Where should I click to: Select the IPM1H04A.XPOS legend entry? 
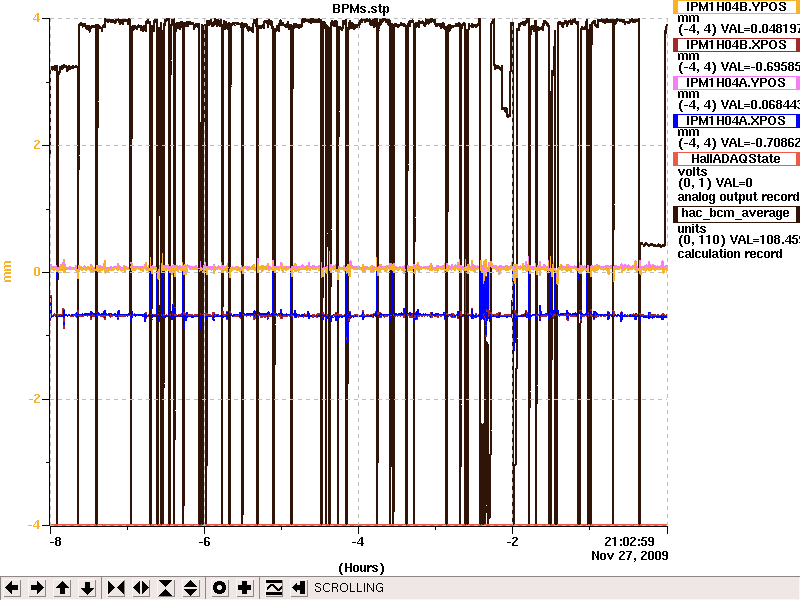coord(736,121)
